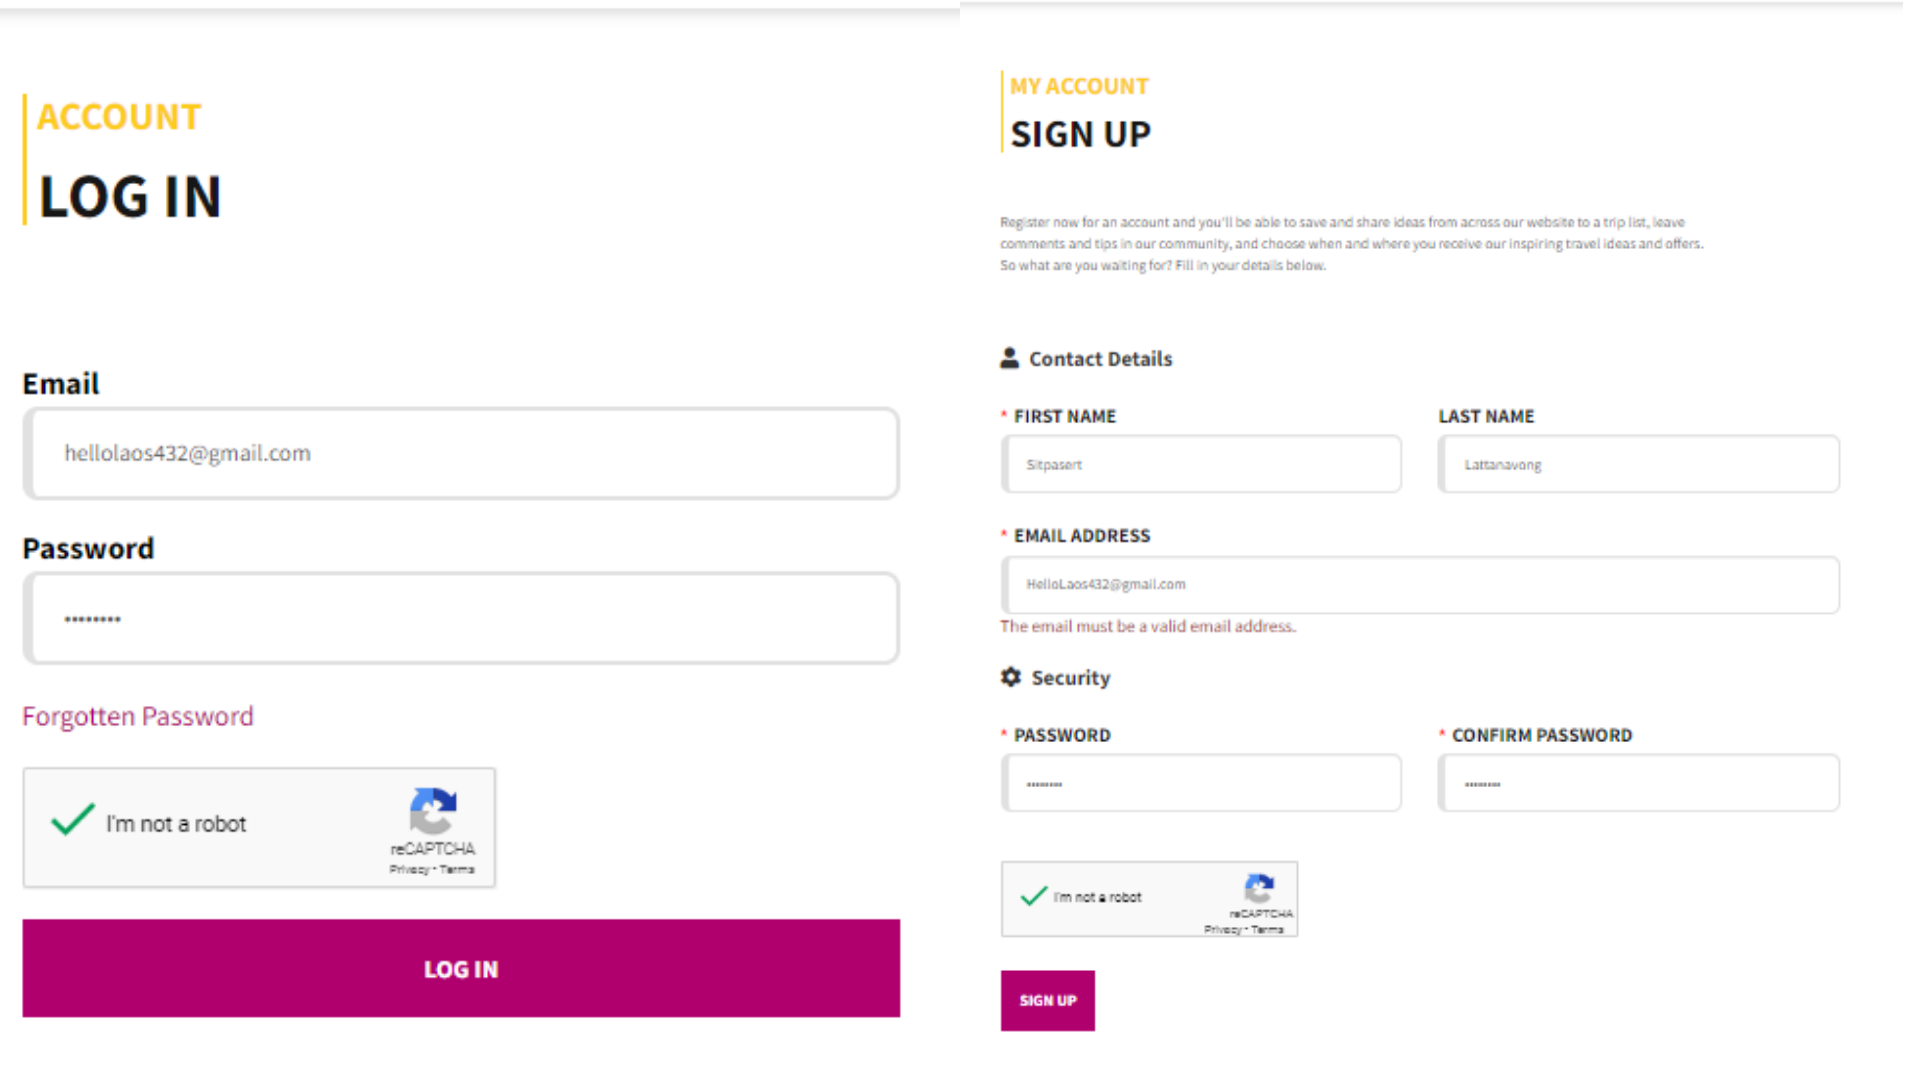
Task: Open the Forgotten Password link
Action: pyautogui.click(x=138, y=716)
